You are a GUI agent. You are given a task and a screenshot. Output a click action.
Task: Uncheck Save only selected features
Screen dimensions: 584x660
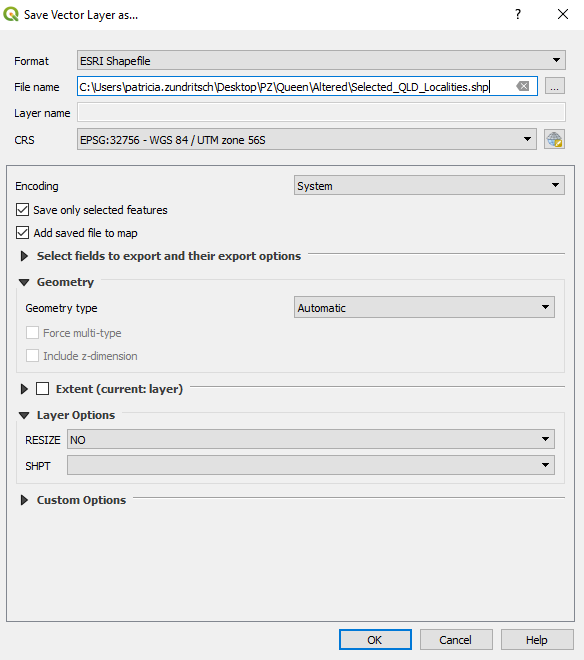(22, 210)
